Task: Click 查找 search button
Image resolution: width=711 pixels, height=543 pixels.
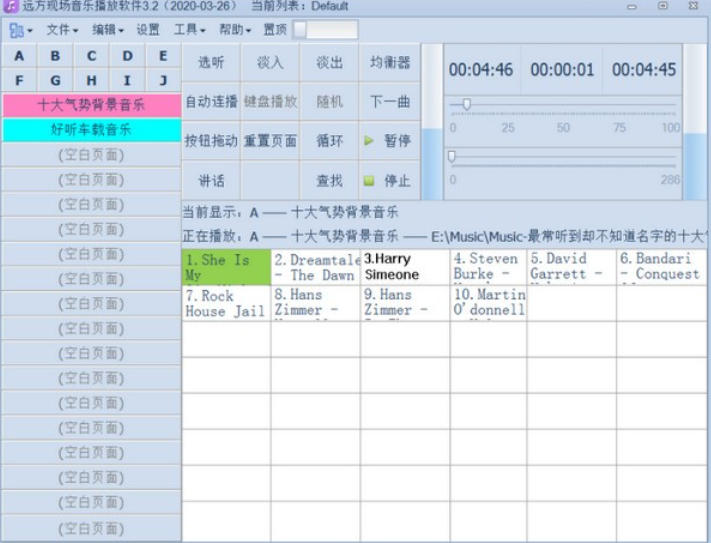Action: pos(329,181)
